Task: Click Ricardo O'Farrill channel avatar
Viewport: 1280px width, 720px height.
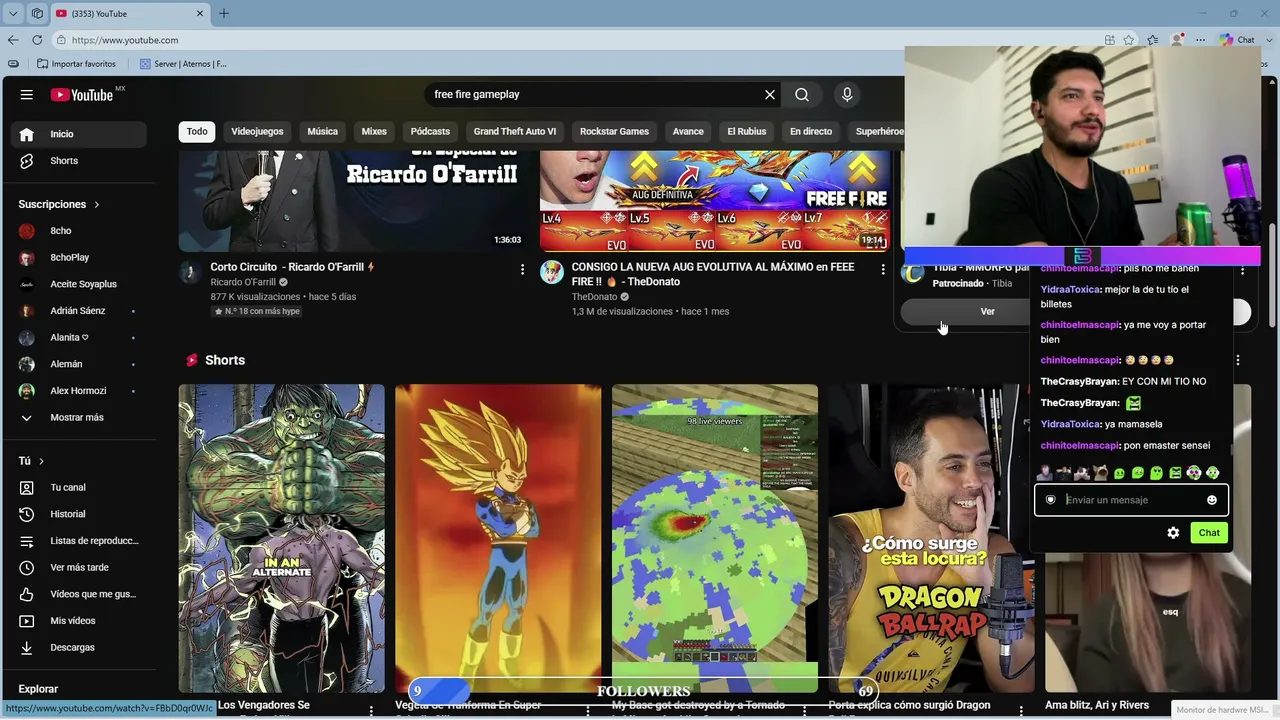Action: 190,272
